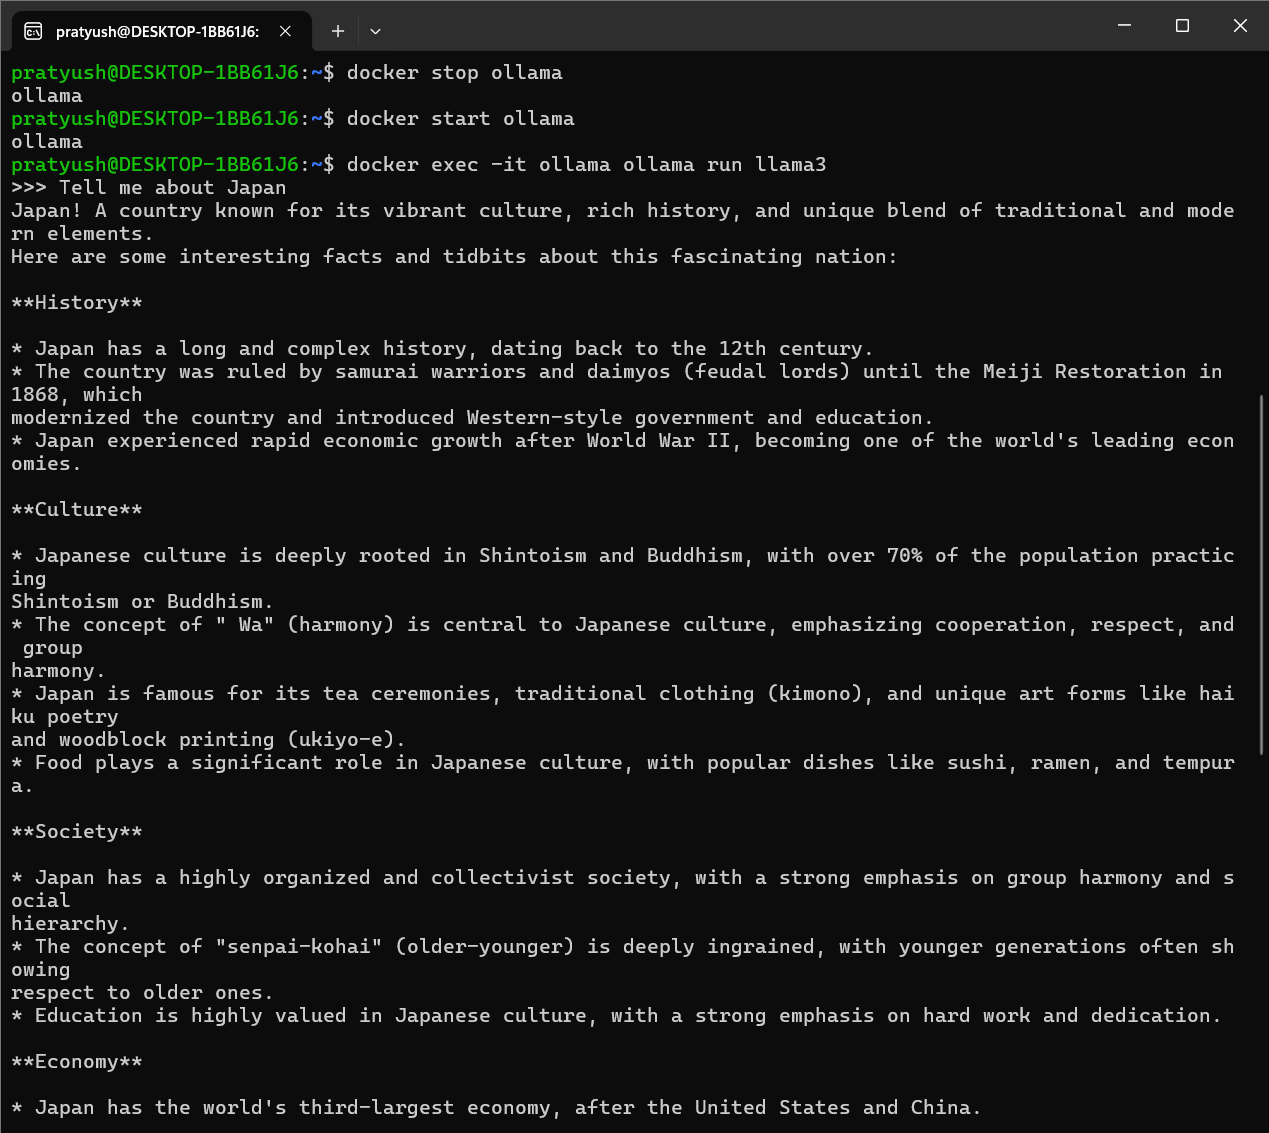Click the 'docker start ollama' command text
This screenshot has width=1269, height=1133.
point(460,118)
